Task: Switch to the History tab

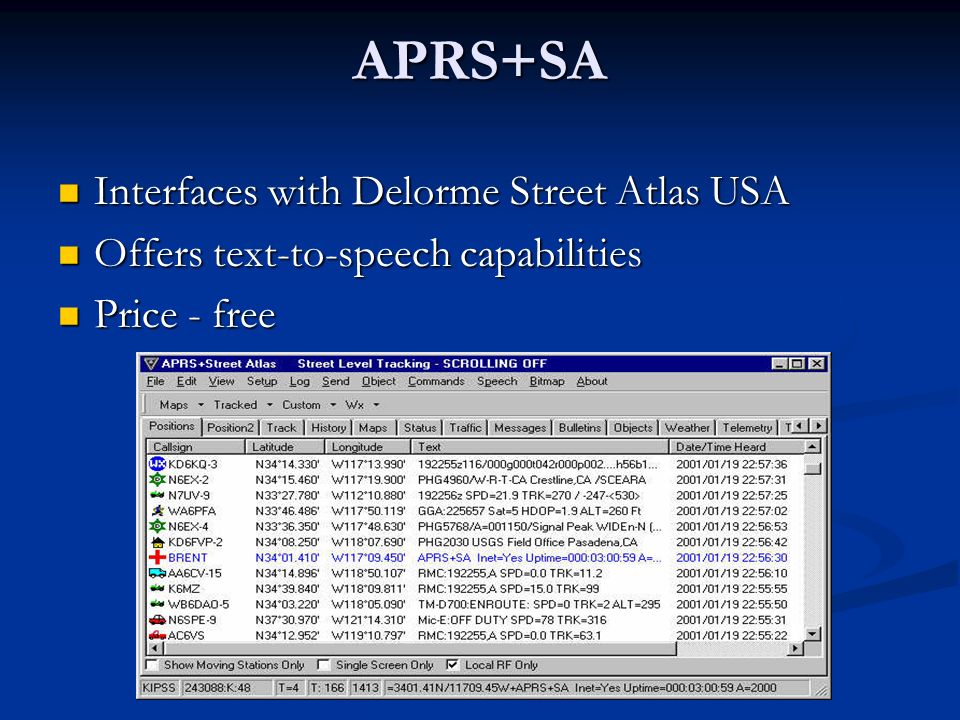Action: point(329,428)
